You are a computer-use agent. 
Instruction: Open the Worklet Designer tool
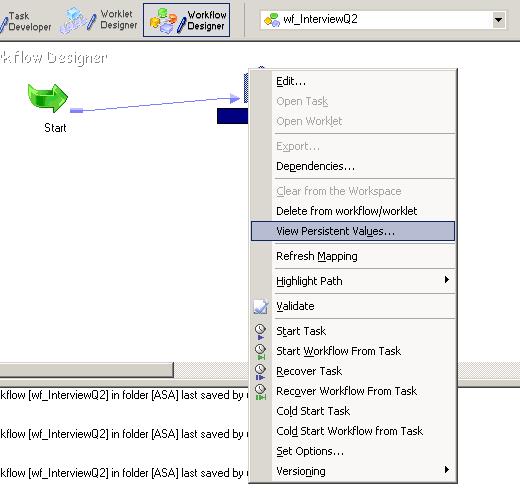coord(99,20)
